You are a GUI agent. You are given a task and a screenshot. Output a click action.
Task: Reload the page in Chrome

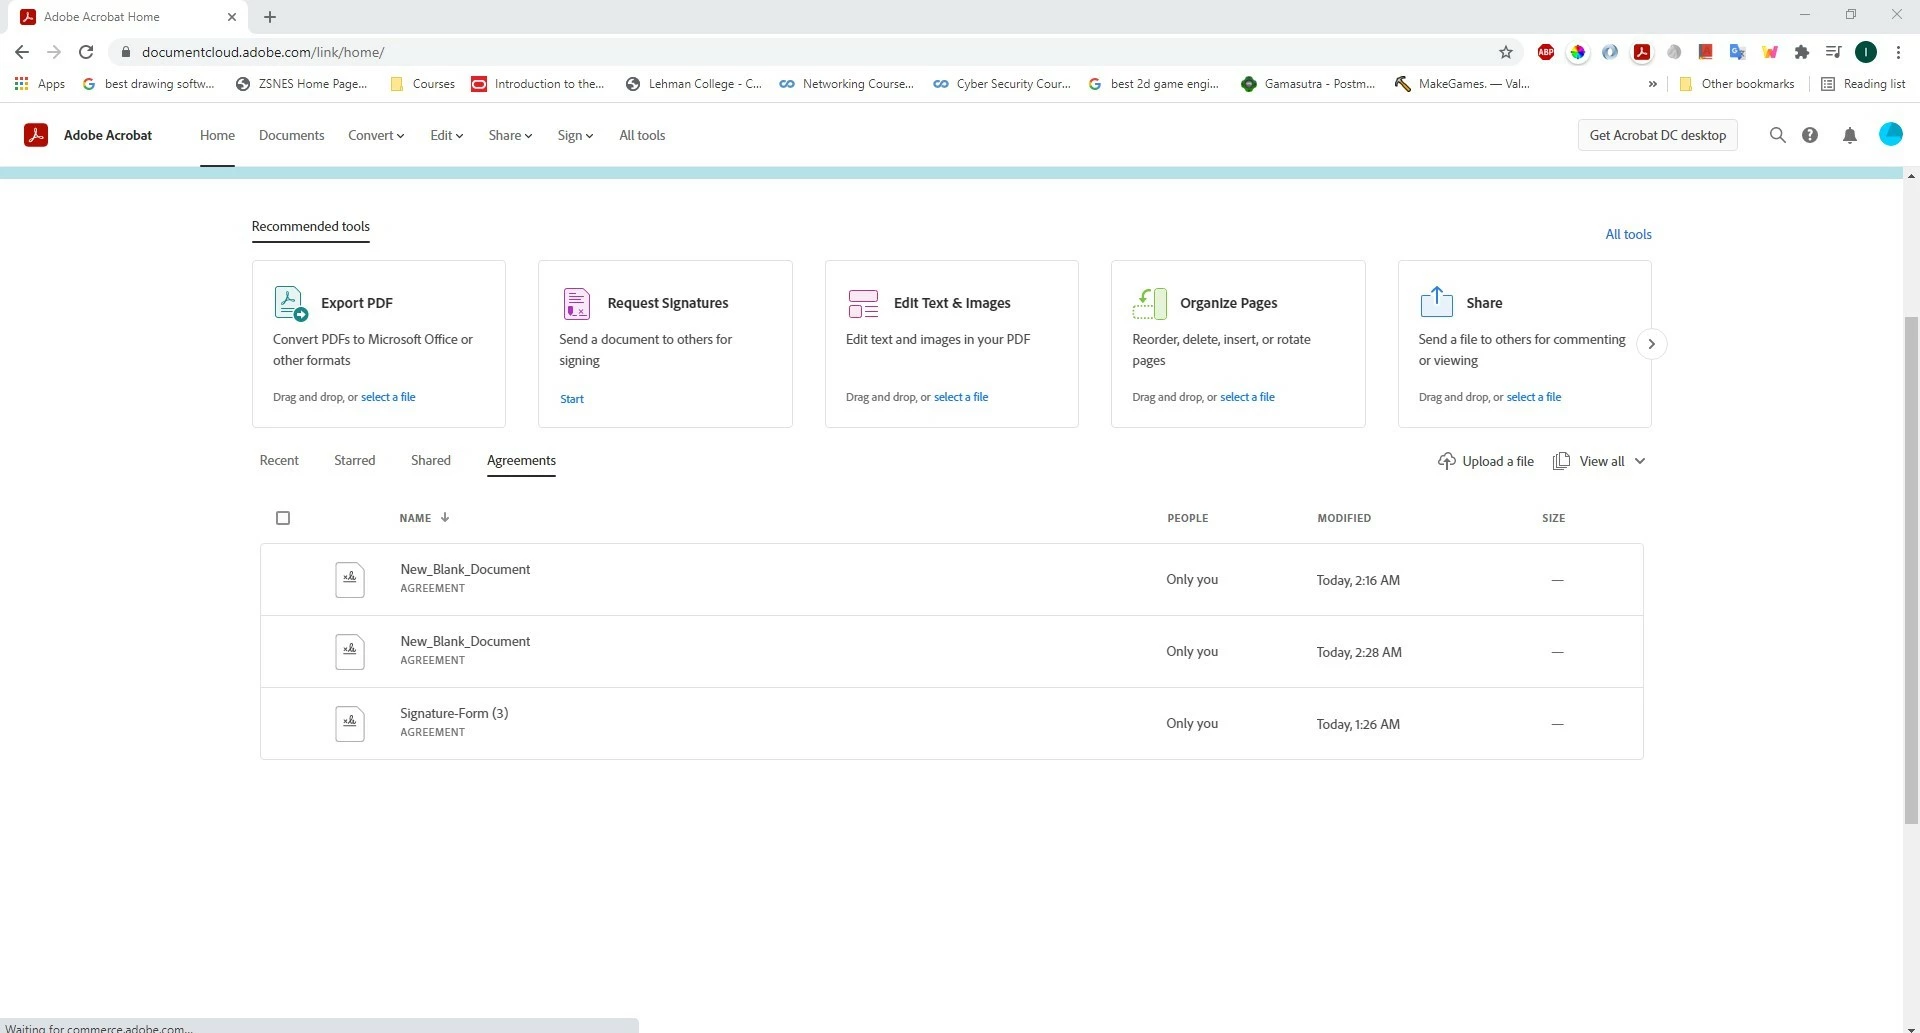[x=86, y=52]
